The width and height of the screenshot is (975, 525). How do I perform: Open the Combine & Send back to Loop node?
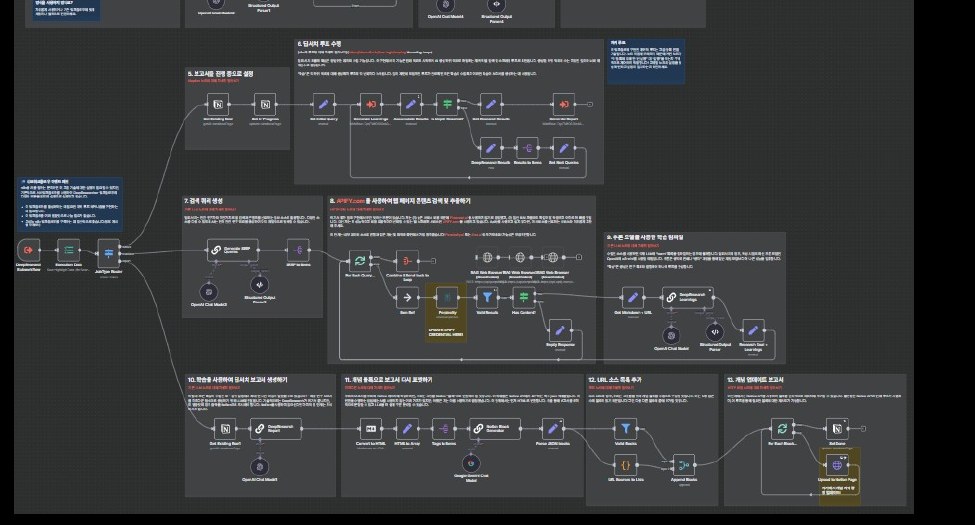[407, 261]
